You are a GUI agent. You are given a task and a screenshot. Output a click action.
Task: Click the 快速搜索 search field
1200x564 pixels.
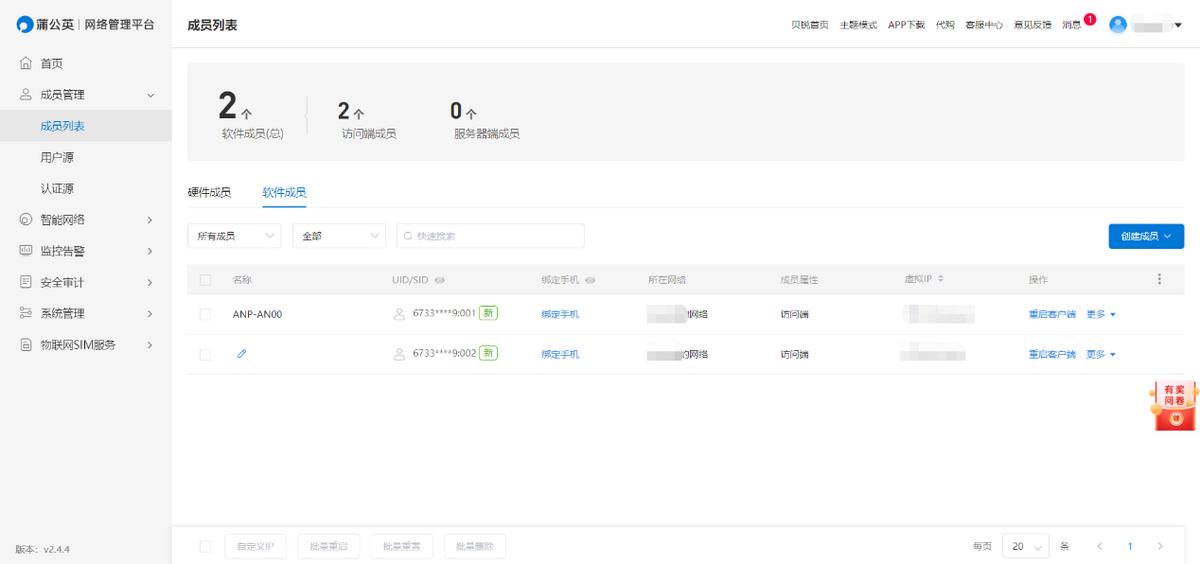click(490, 236)
